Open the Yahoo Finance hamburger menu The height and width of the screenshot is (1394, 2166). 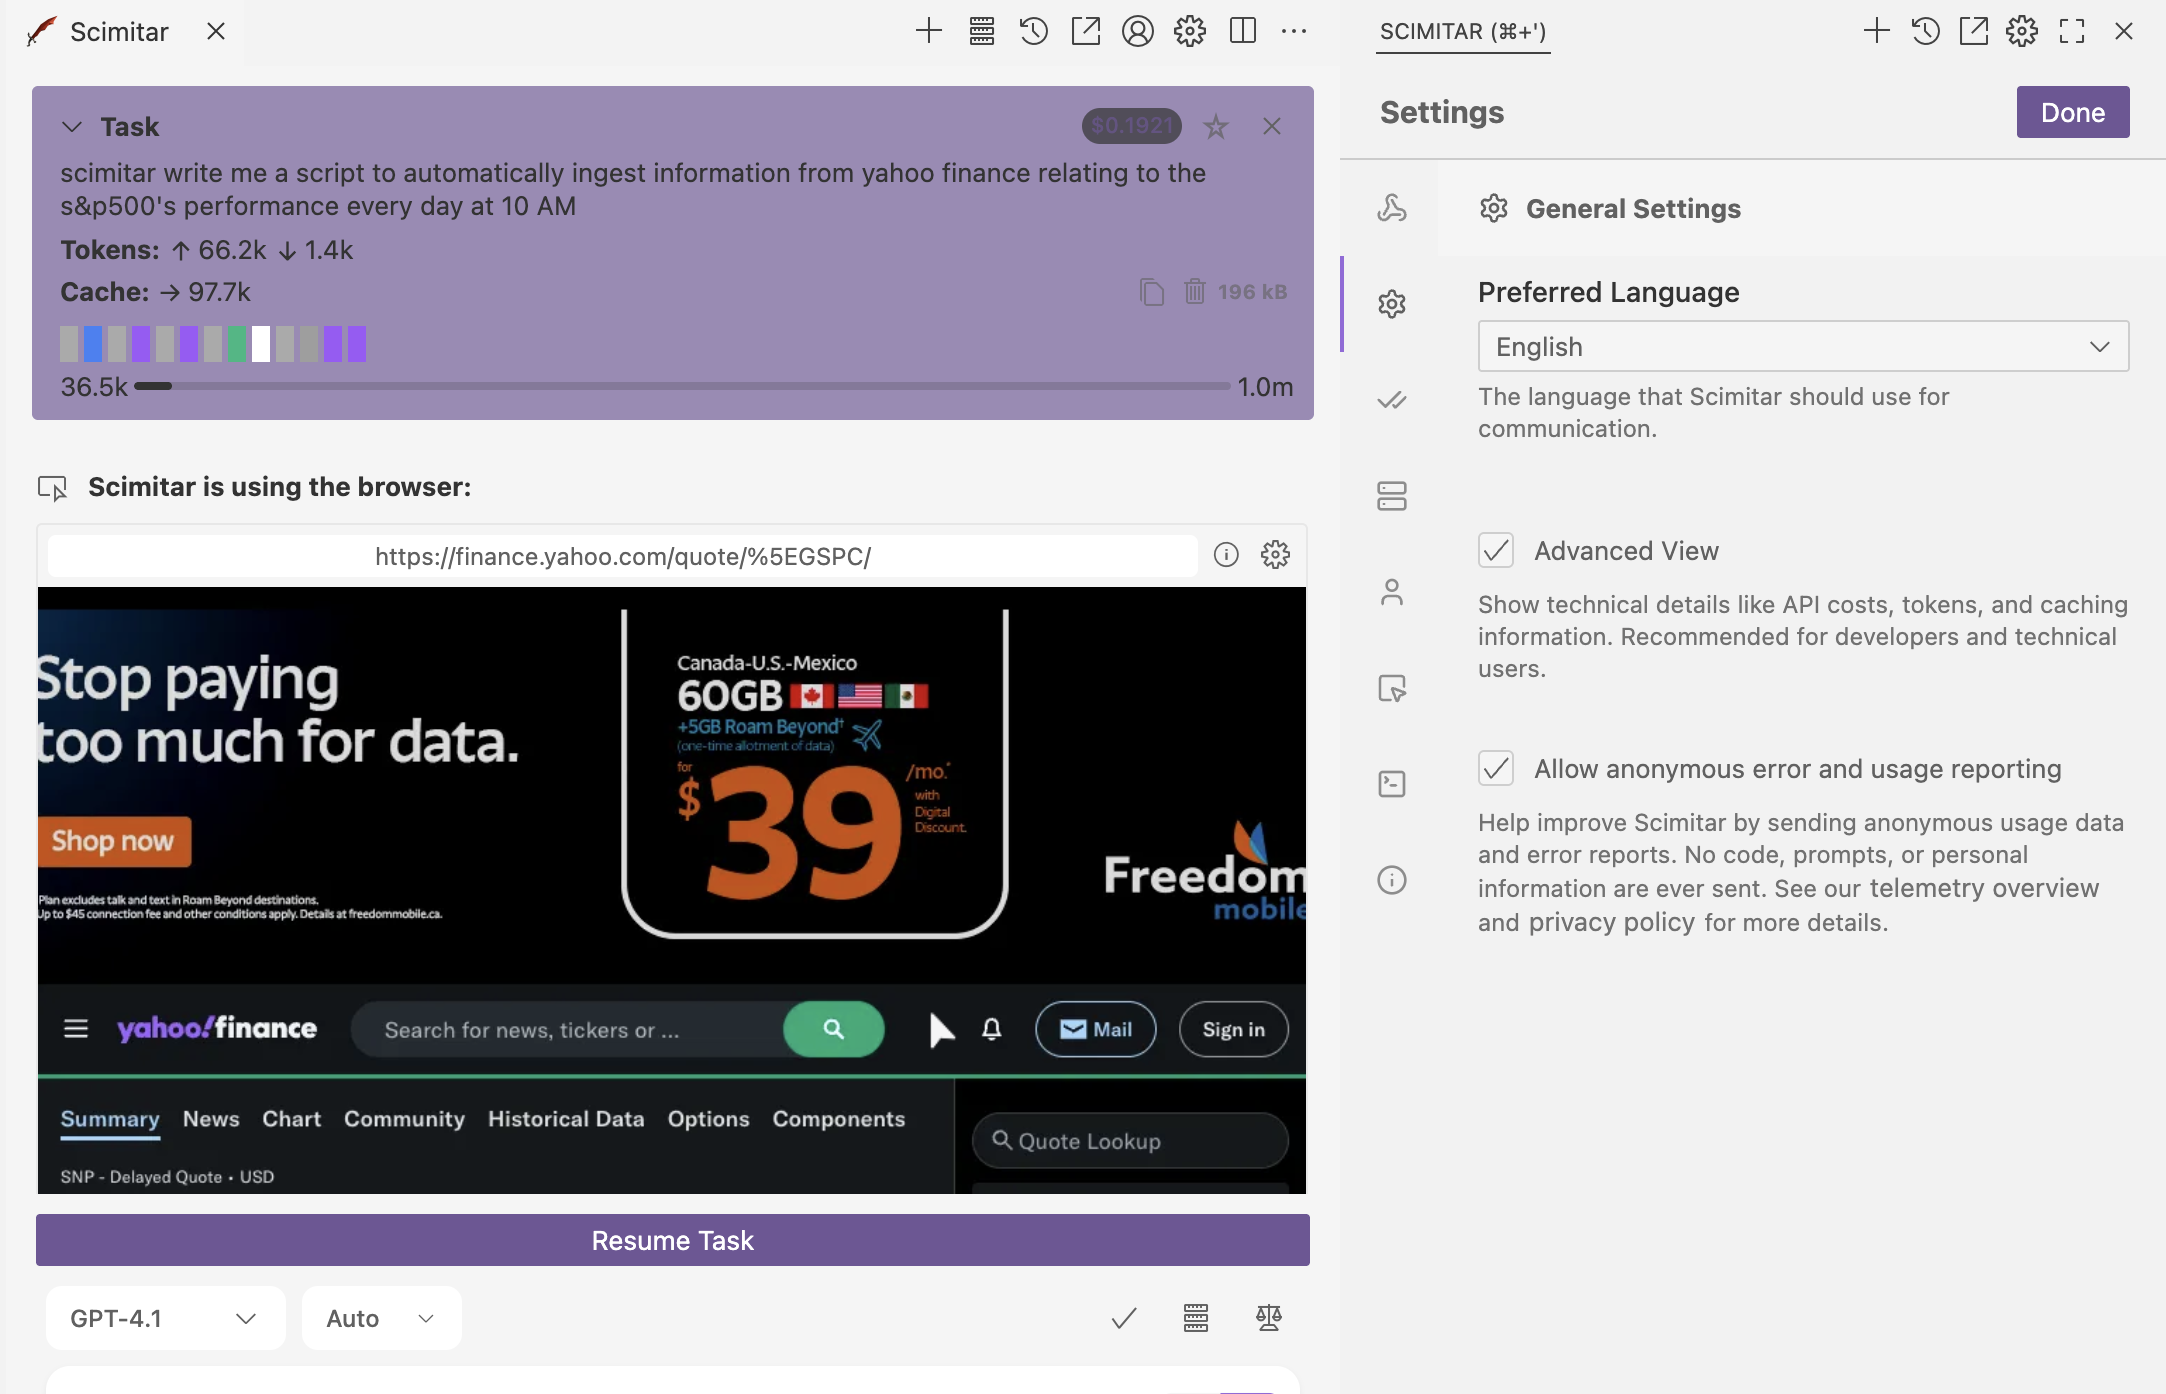coord(76,1028)
